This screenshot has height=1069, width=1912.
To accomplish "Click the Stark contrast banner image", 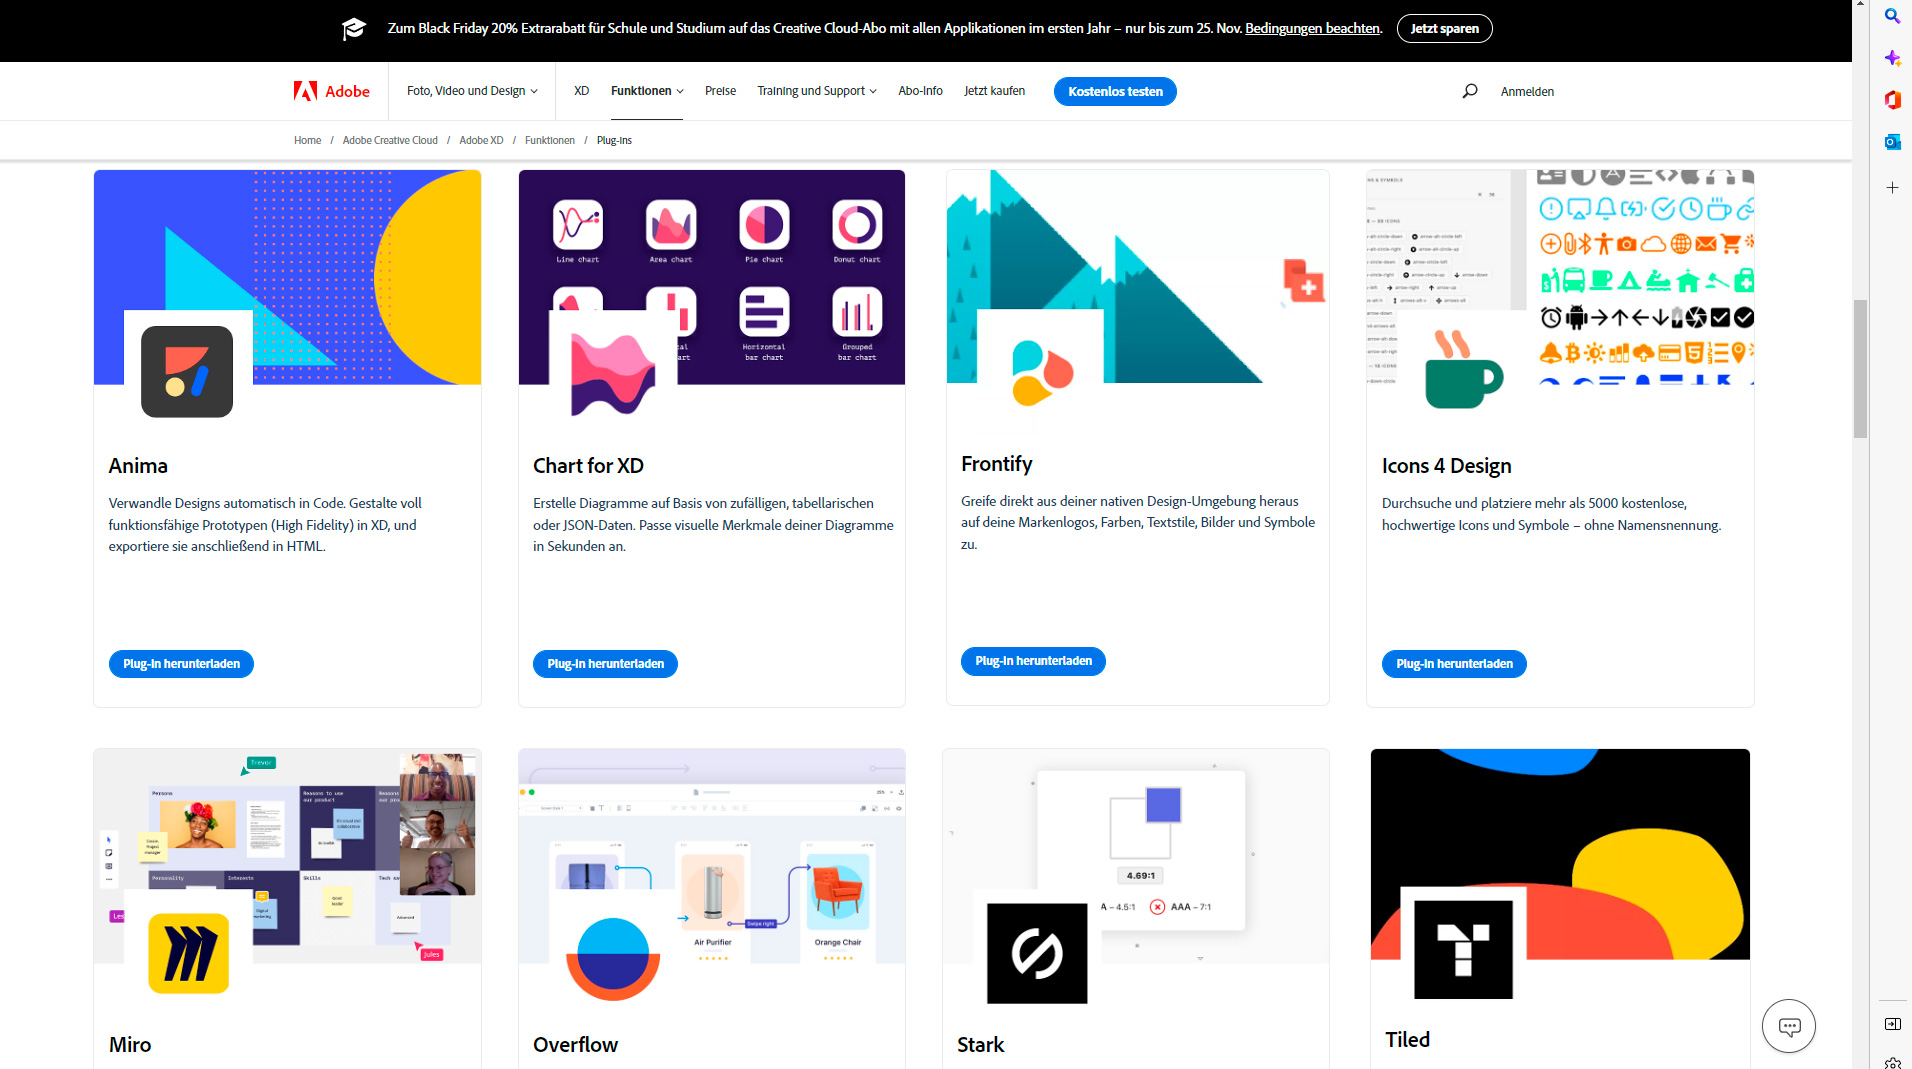I will pos(1136,856).
